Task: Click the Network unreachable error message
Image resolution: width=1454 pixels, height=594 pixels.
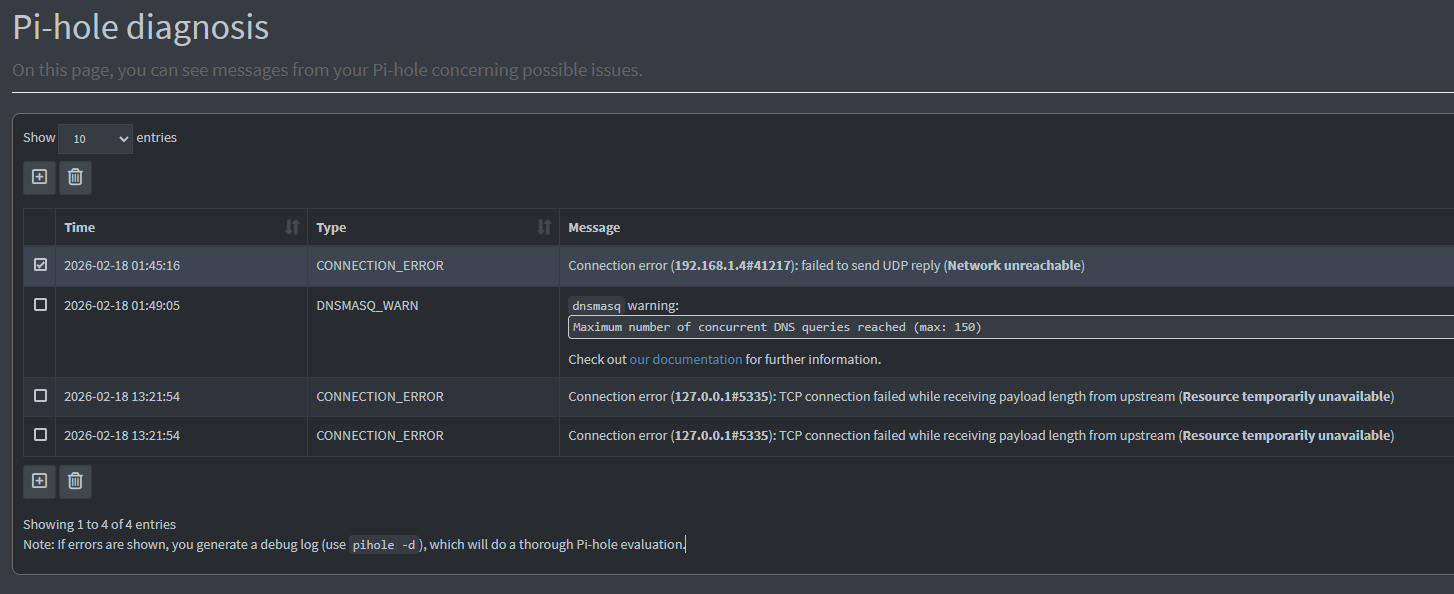Action: 826,266
